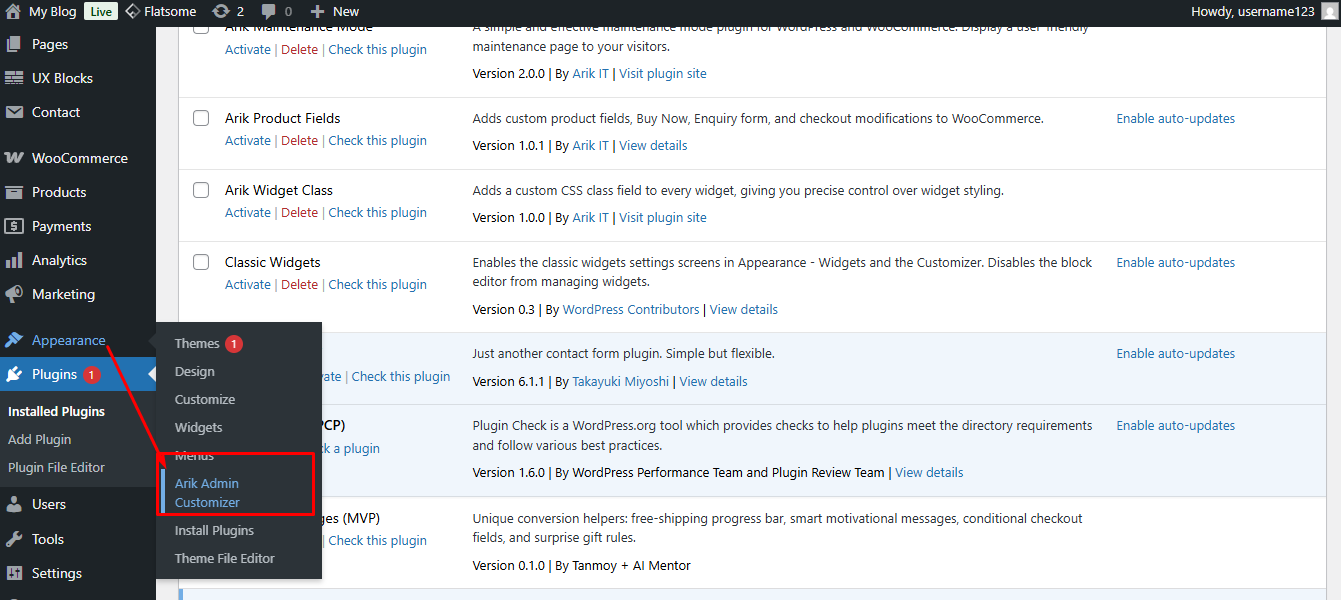Click the home icon beside My Blog
The width and height of the screenshot is (1341, 600).
[x=13, y=12]
